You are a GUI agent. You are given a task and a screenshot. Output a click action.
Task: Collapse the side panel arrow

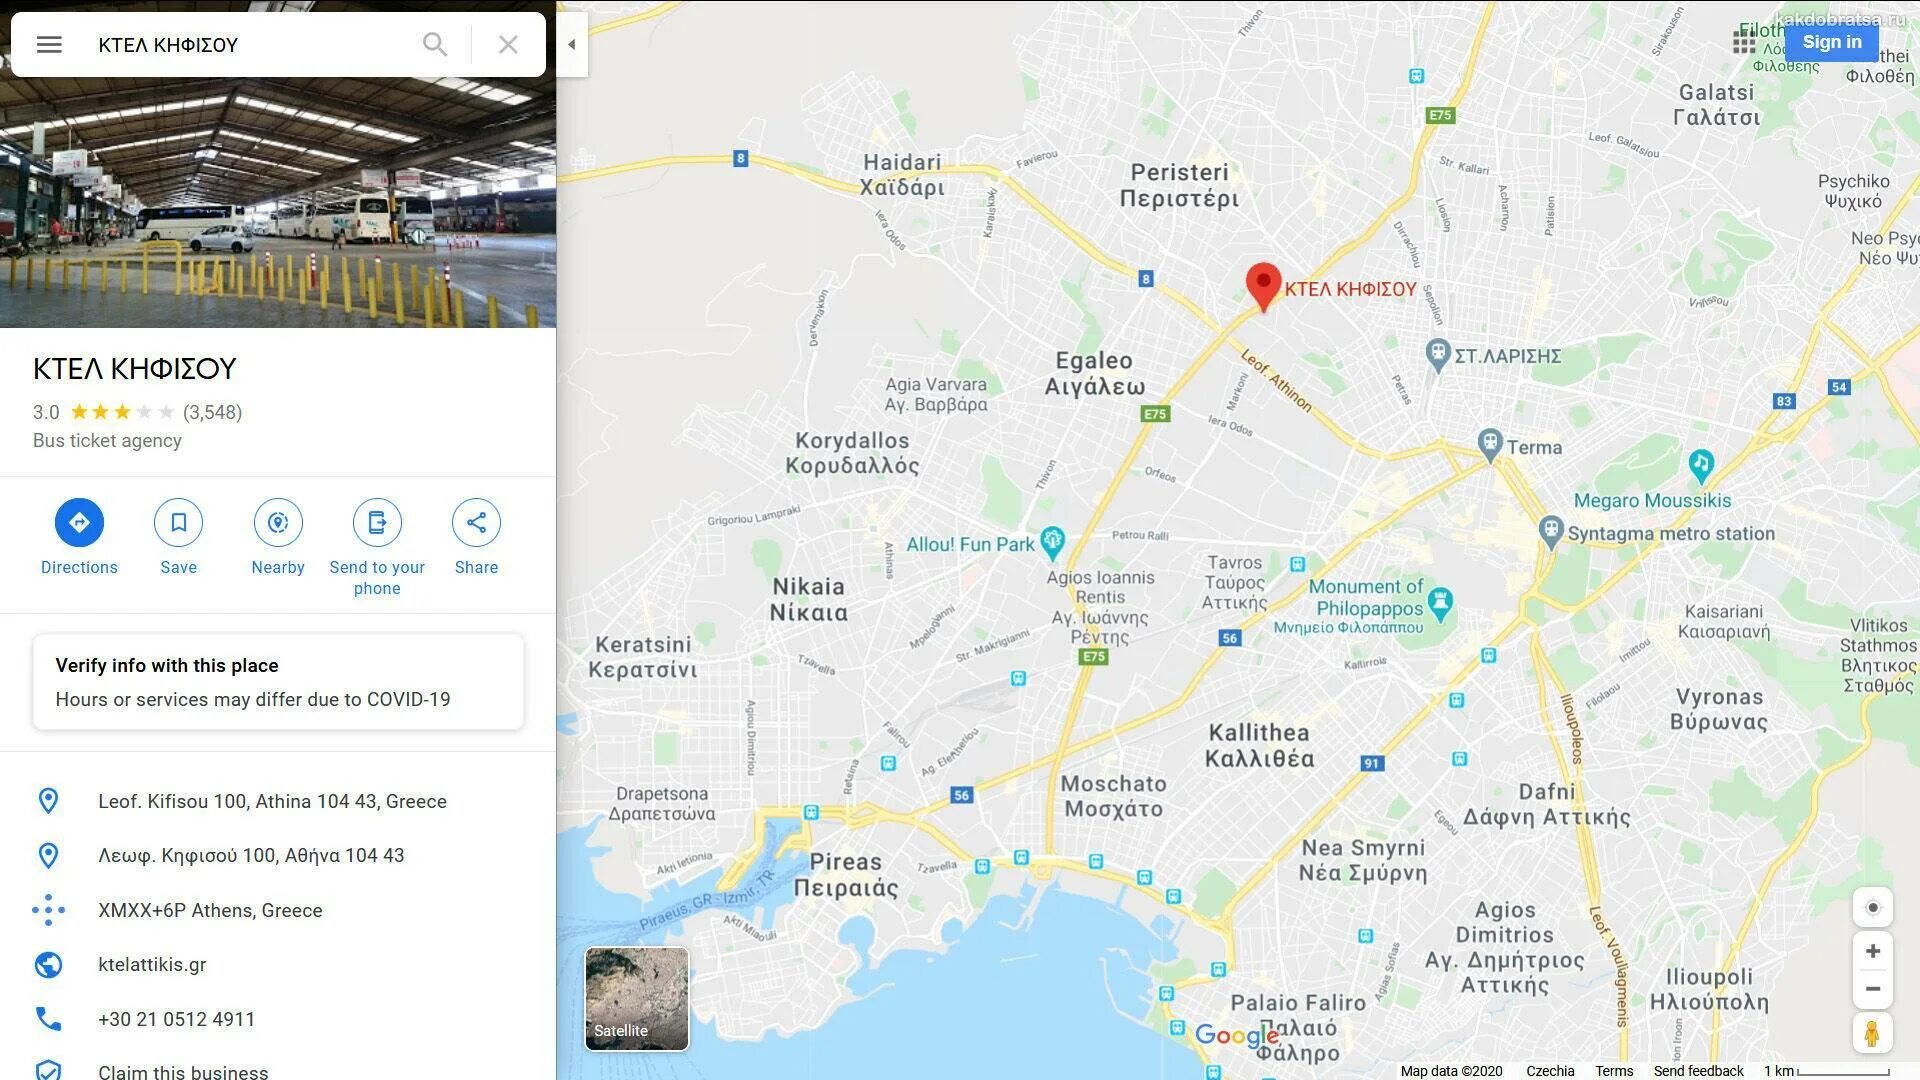coord(572,44)
